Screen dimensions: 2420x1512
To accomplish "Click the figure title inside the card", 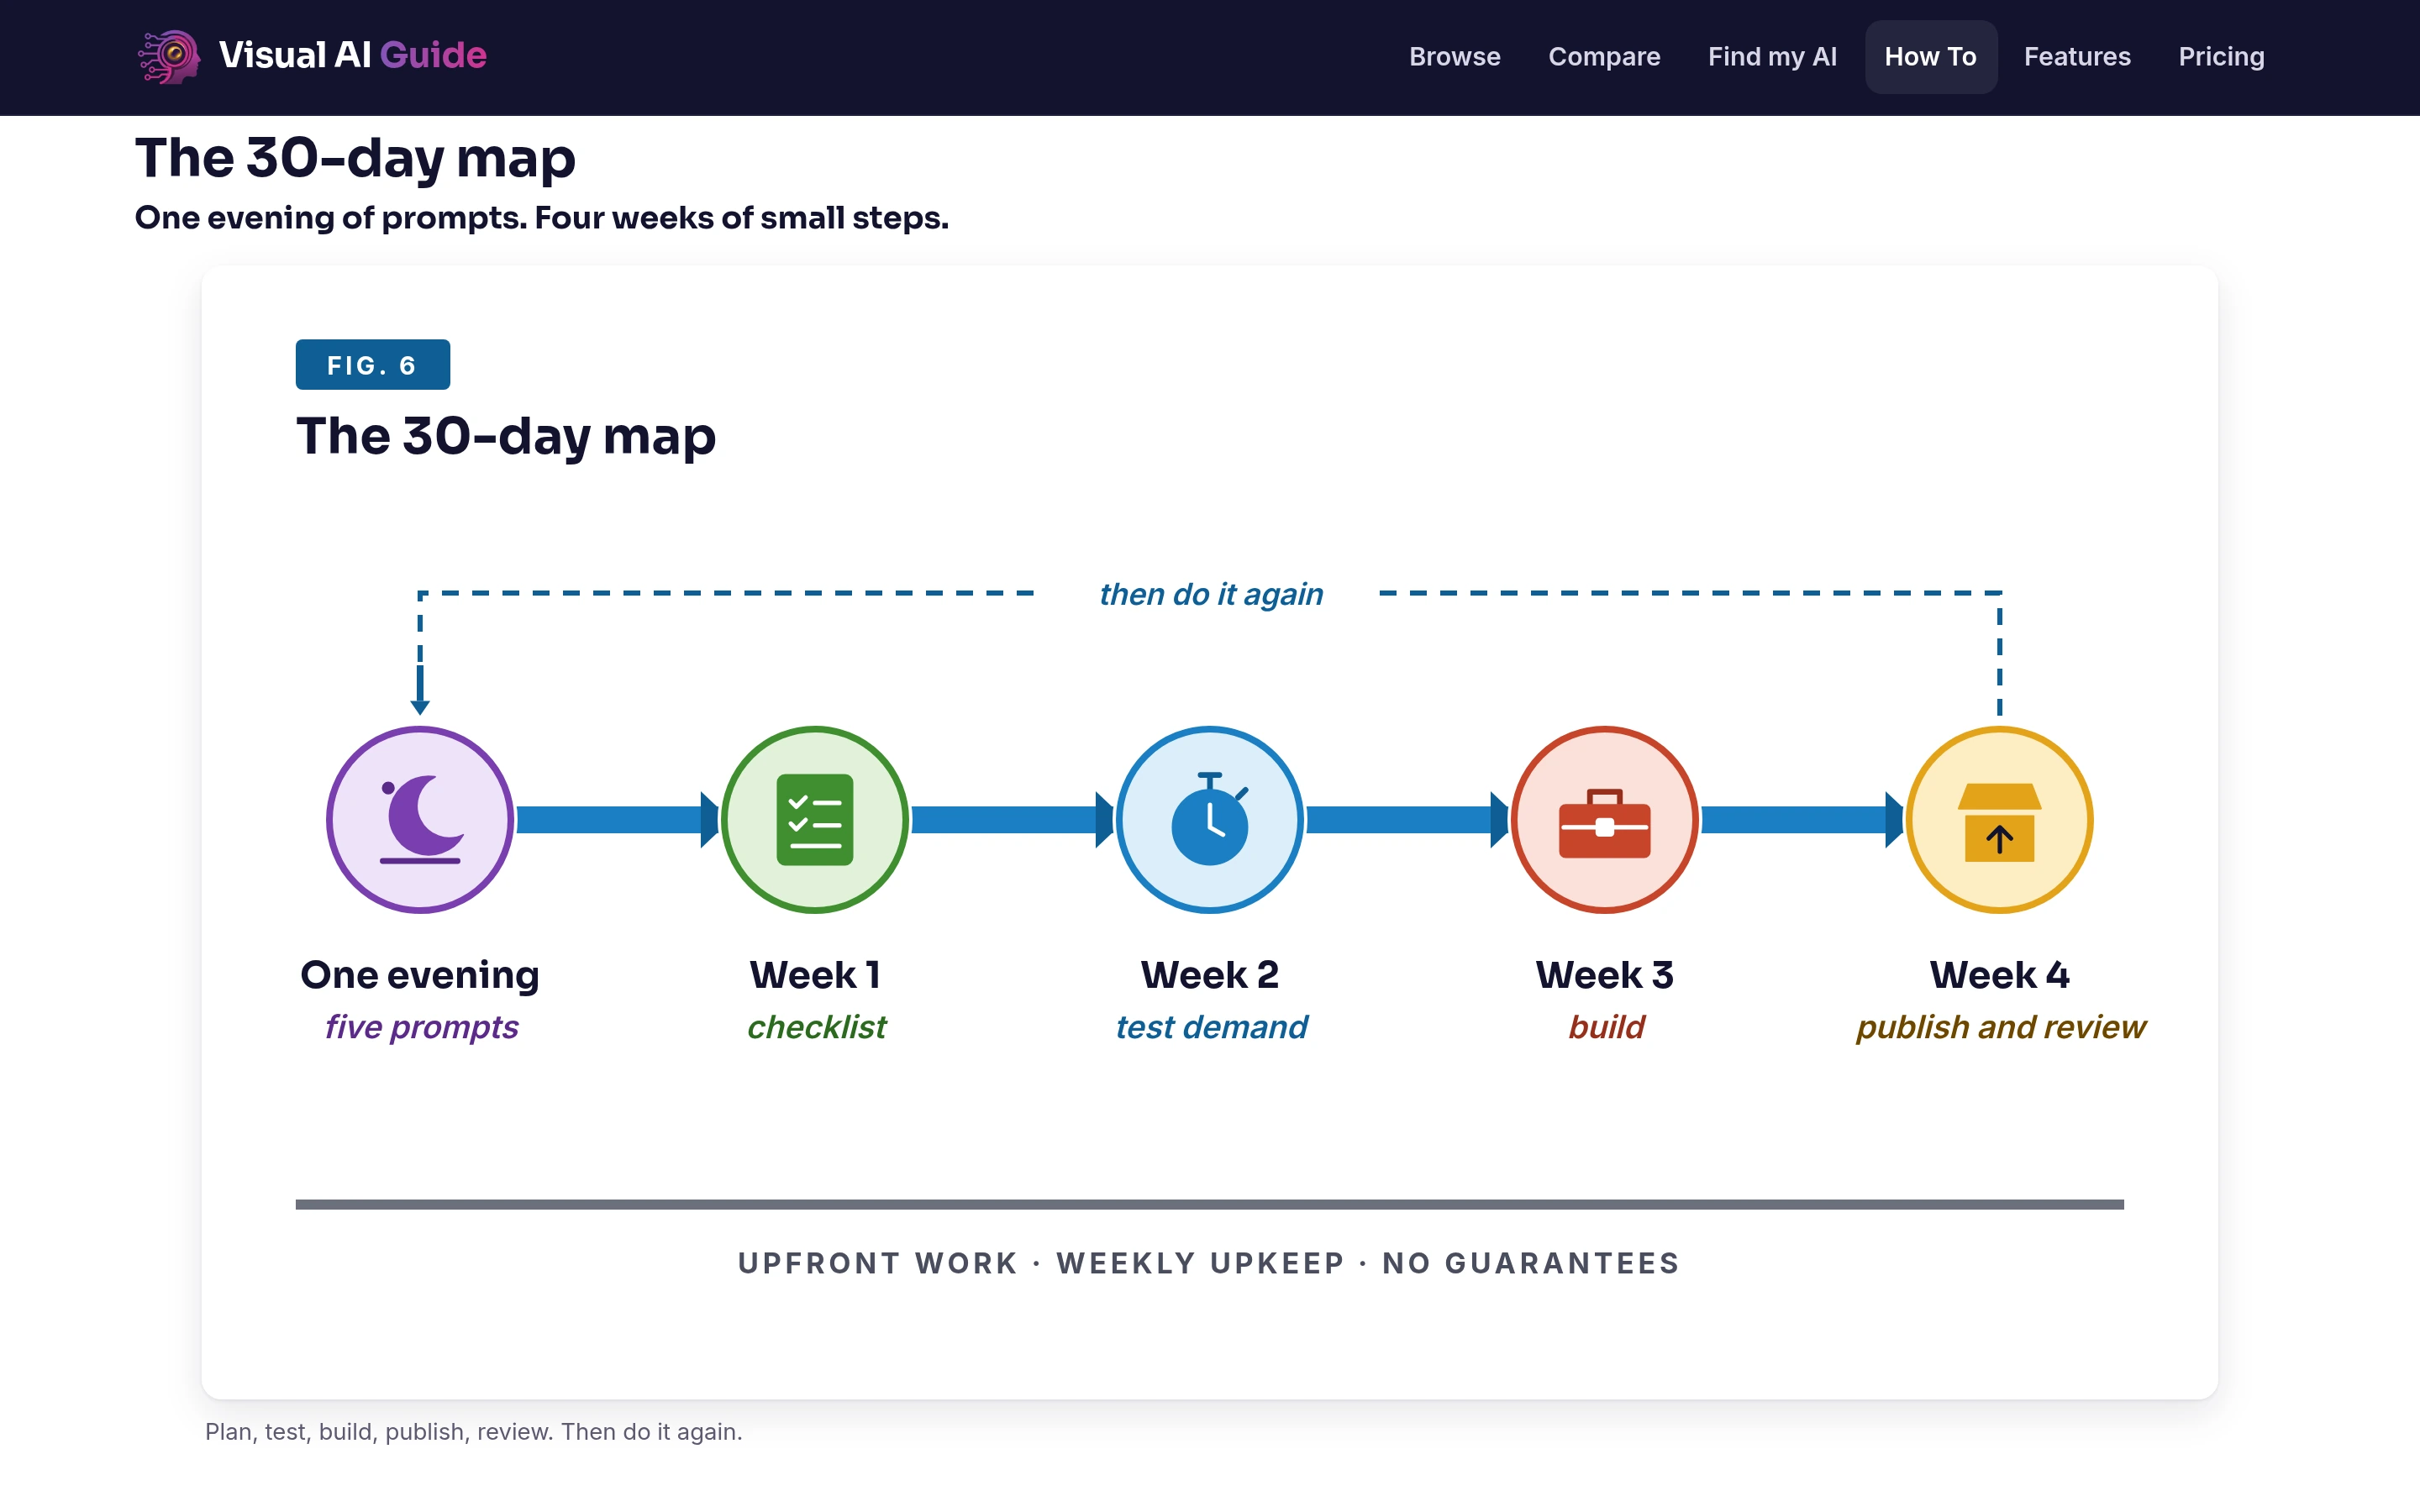I will pyautogui.click(x=506, y=436).
